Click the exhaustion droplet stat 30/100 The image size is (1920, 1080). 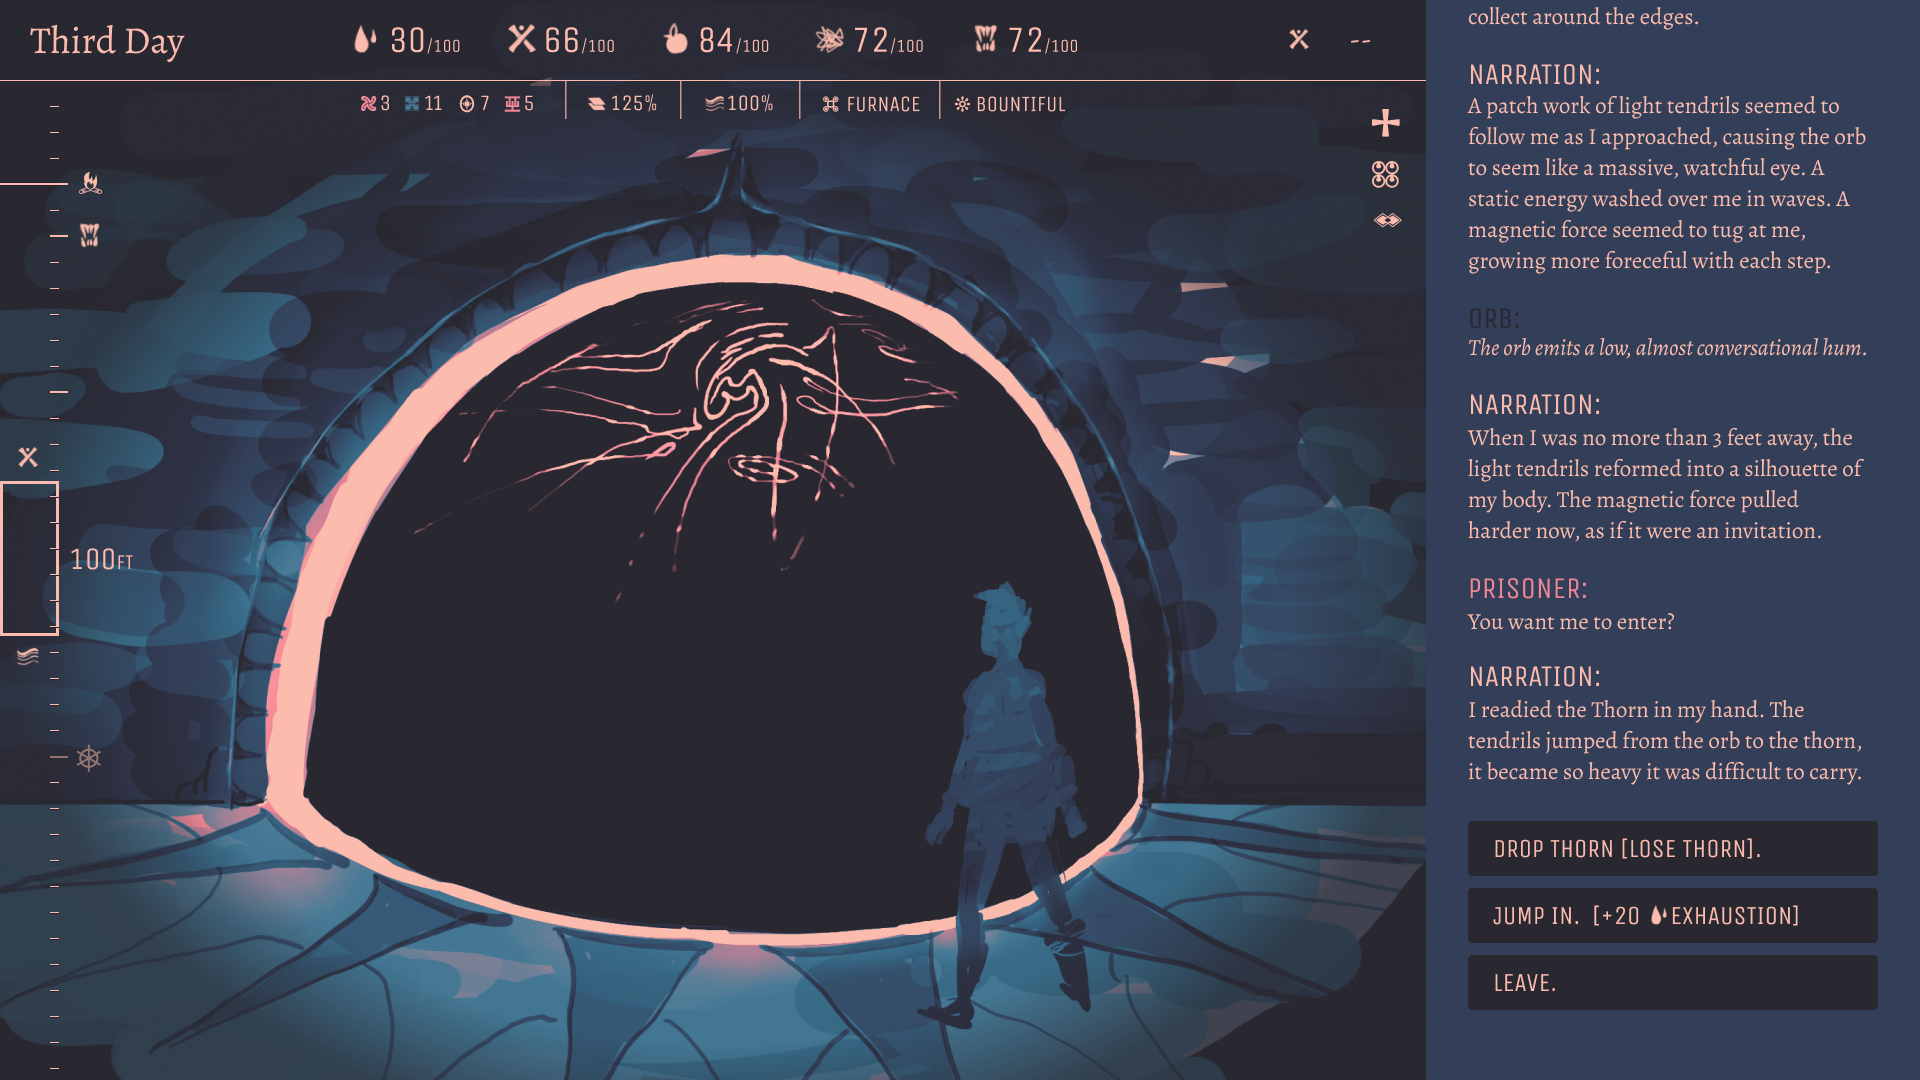coord(407,41)
